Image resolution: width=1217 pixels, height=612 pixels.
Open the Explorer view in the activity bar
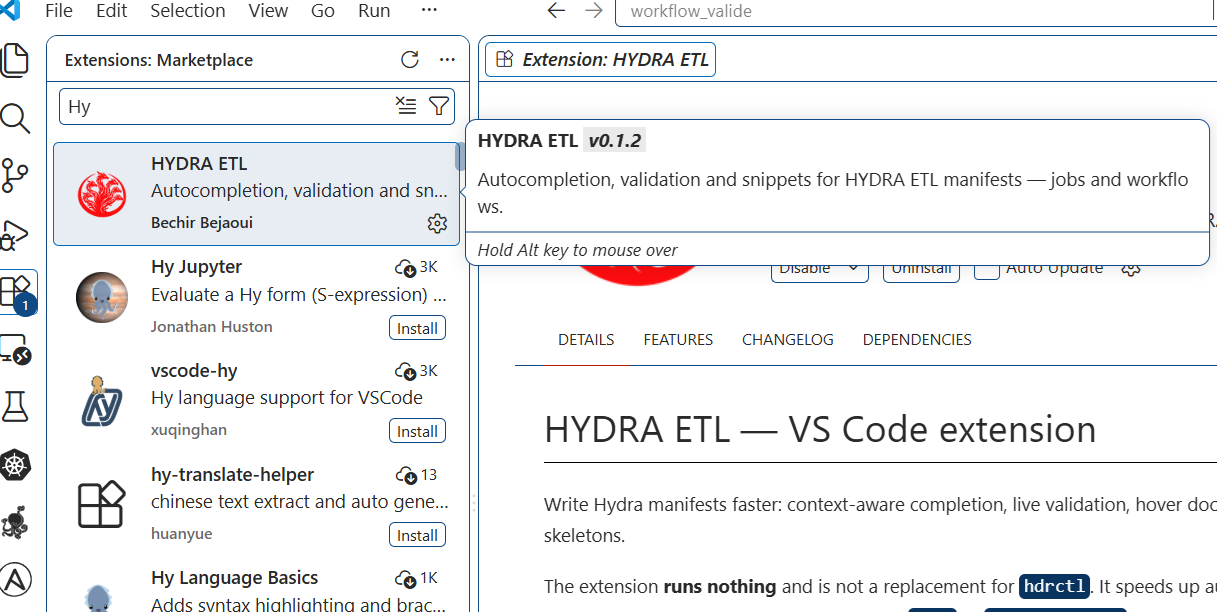15,60
